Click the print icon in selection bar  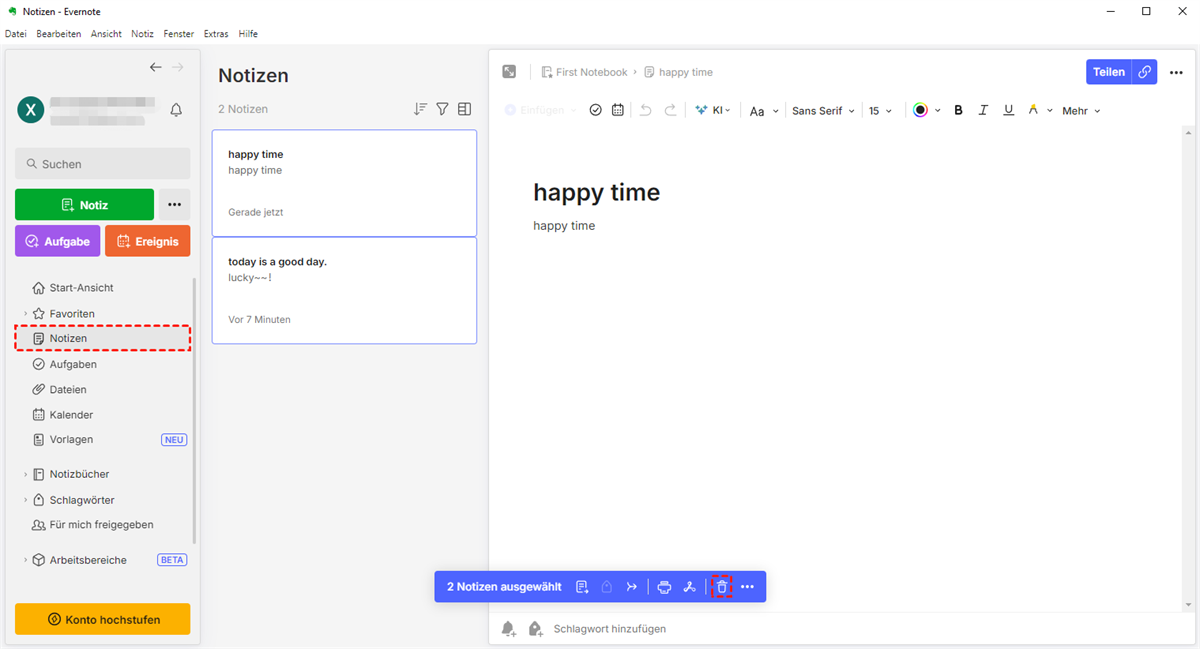[664, 587]
